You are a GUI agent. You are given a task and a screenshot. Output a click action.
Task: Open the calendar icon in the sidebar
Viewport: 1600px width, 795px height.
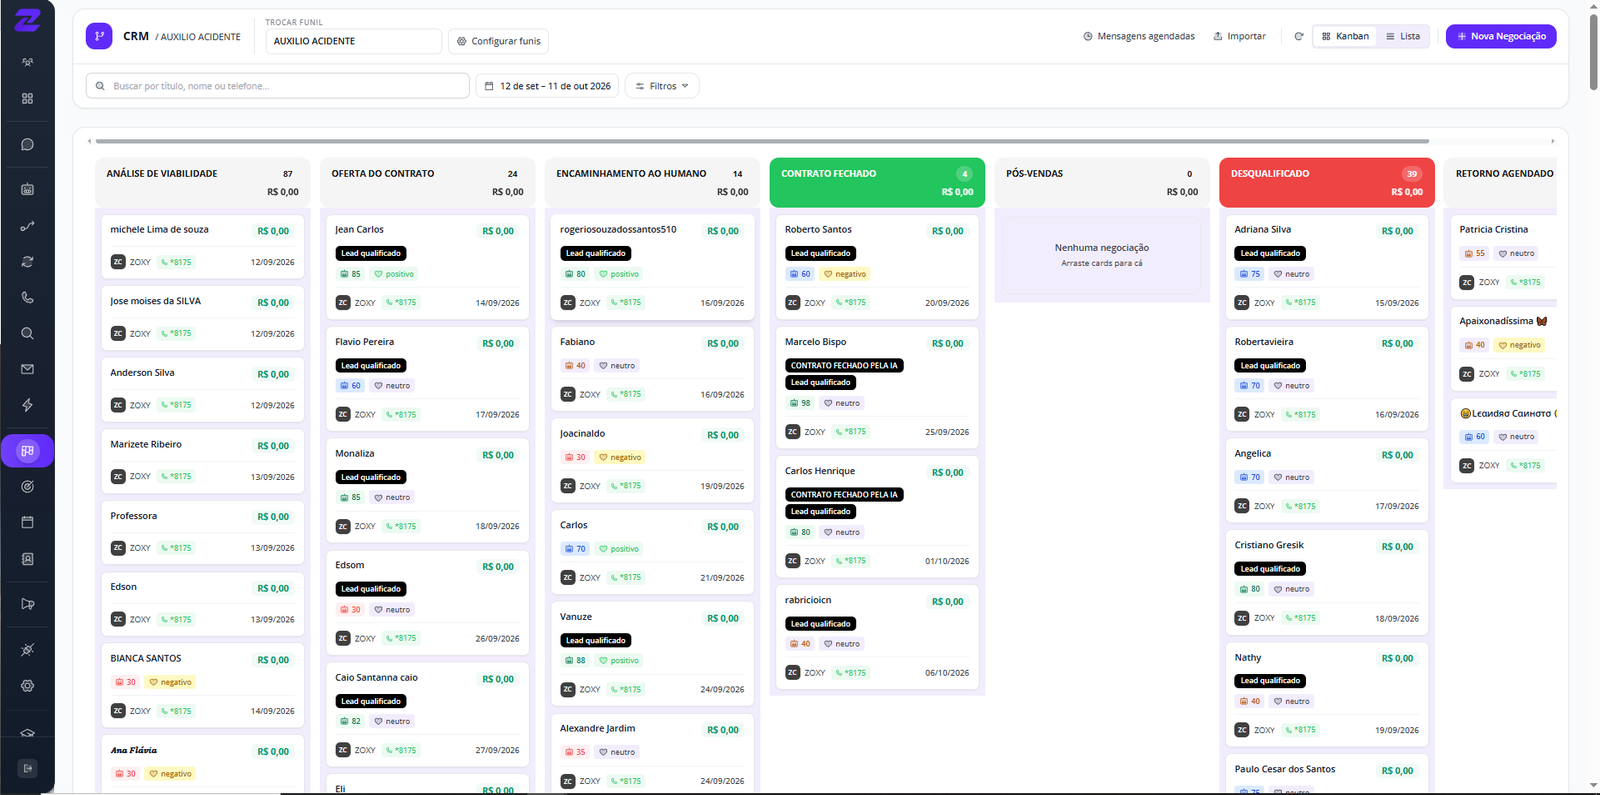[x=27, y=522]
